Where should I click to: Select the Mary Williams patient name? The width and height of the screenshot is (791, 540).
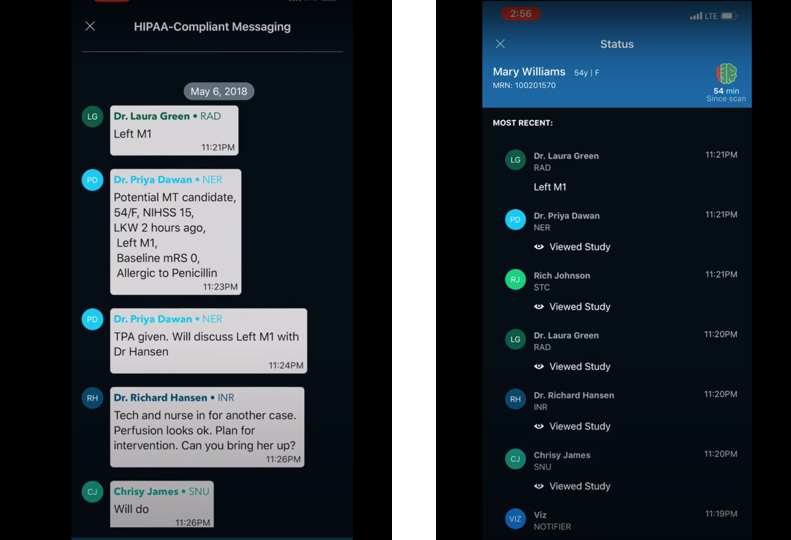click(x=529, y=72)
